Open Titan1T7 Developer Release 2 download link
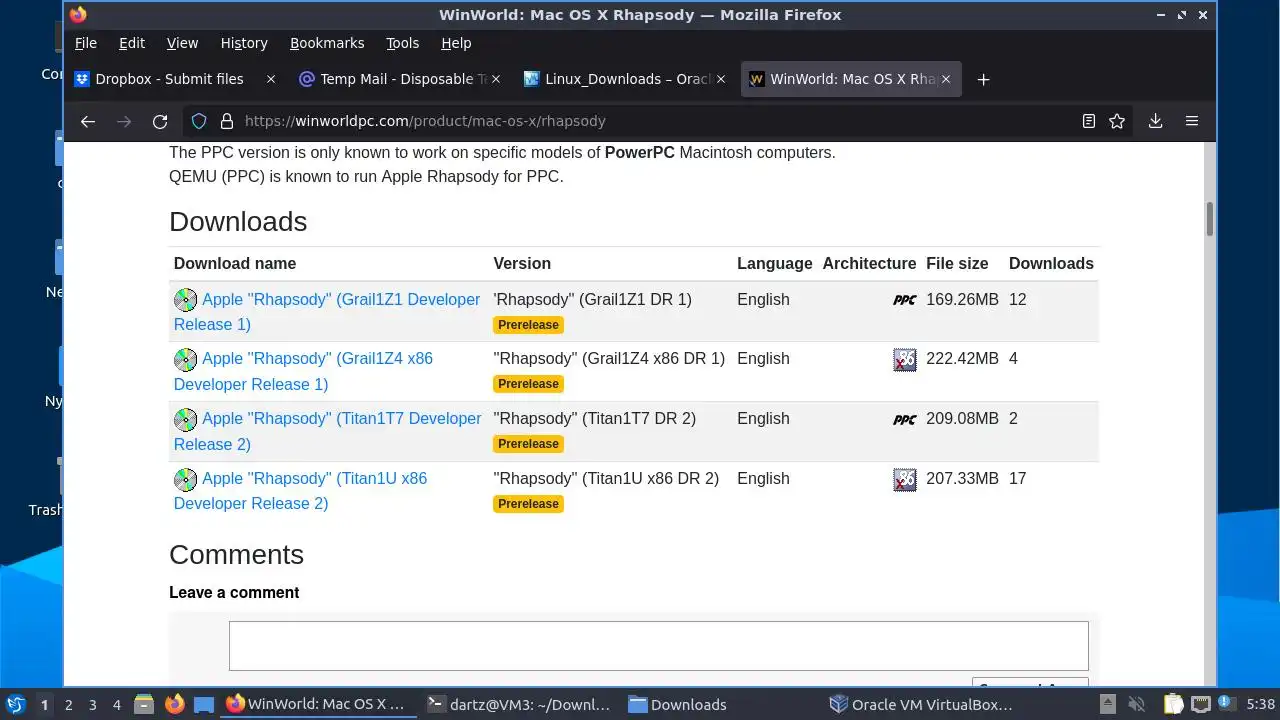The width and height of the screenshot is (1280, 720). click(328, 431)
